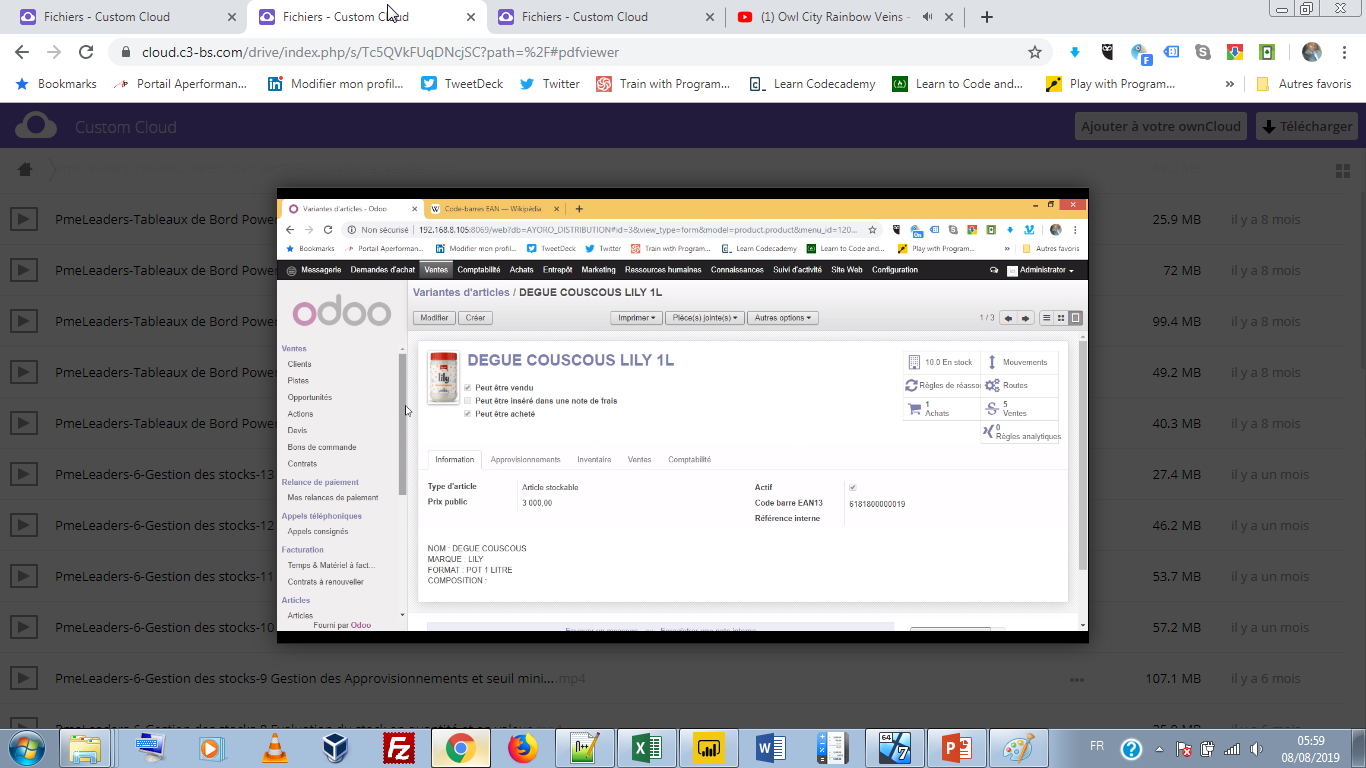Bookmark this page with the star icon
This screenshot has height=768, width=1366.
pyautogui.click(x=1035, y=52)
